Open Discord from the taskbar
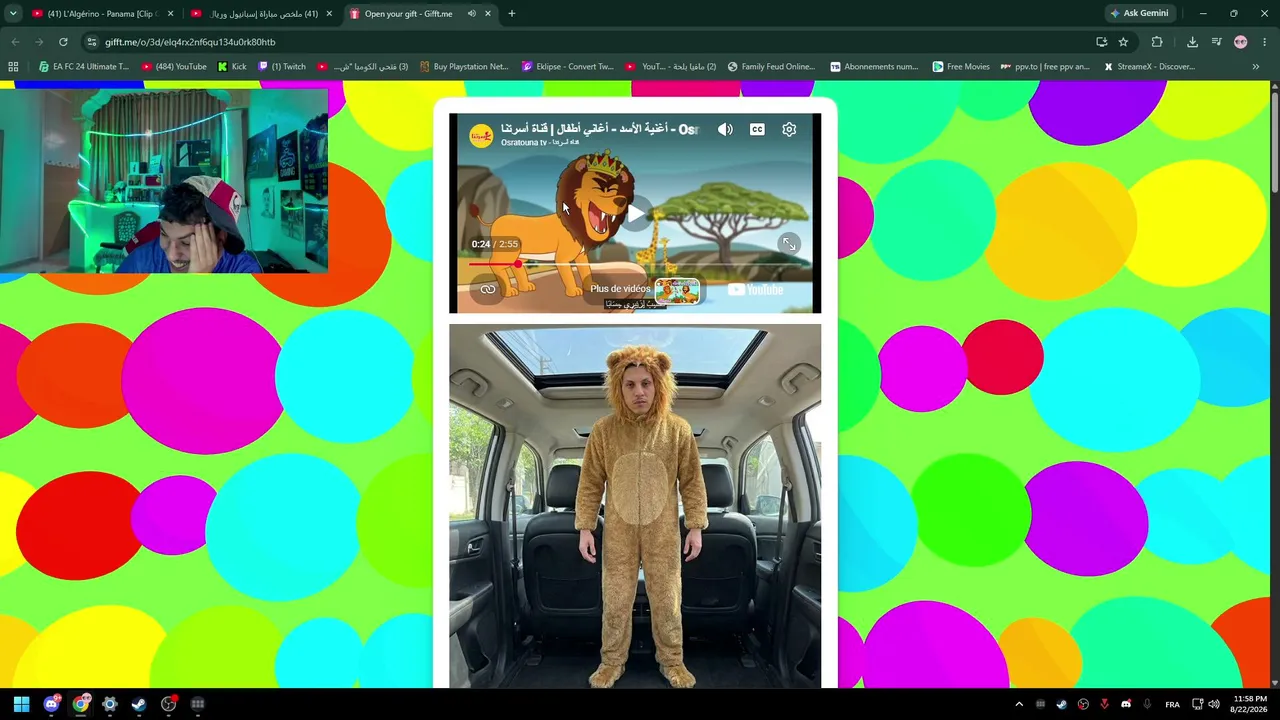 51,704
